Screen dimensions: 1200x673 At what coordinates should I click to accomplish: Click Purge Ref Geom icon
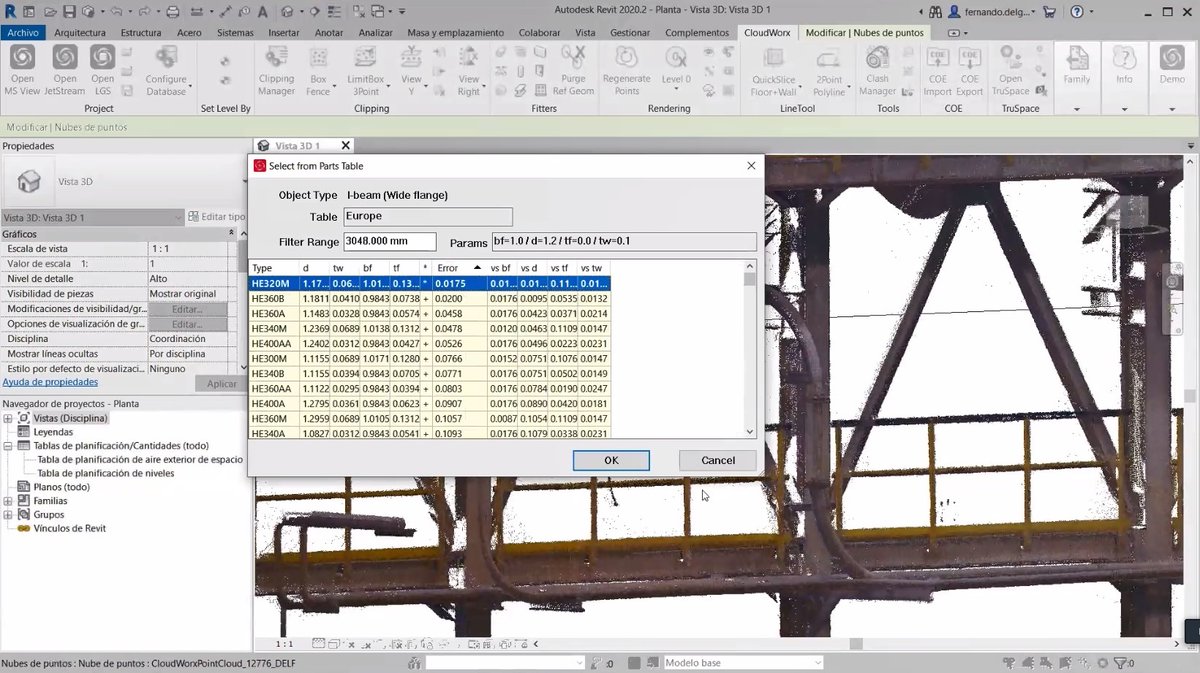pyautogui.click(x=573, y=70)
